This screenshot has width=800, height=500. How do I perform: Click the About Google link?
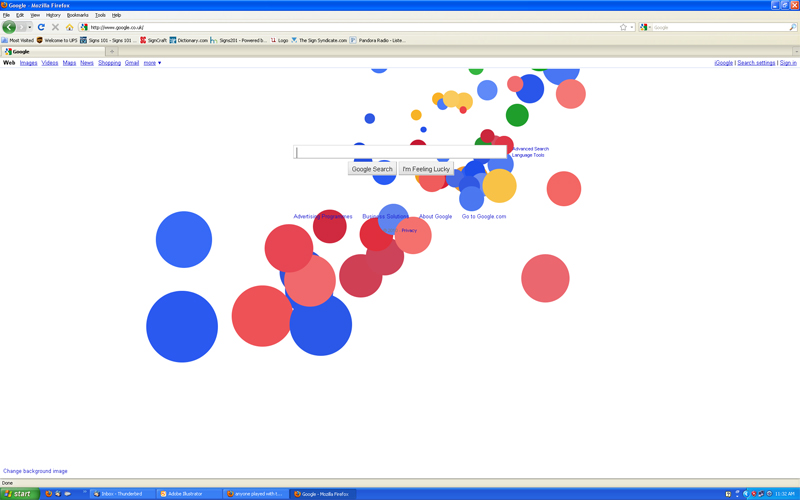[x=435, y=216]
